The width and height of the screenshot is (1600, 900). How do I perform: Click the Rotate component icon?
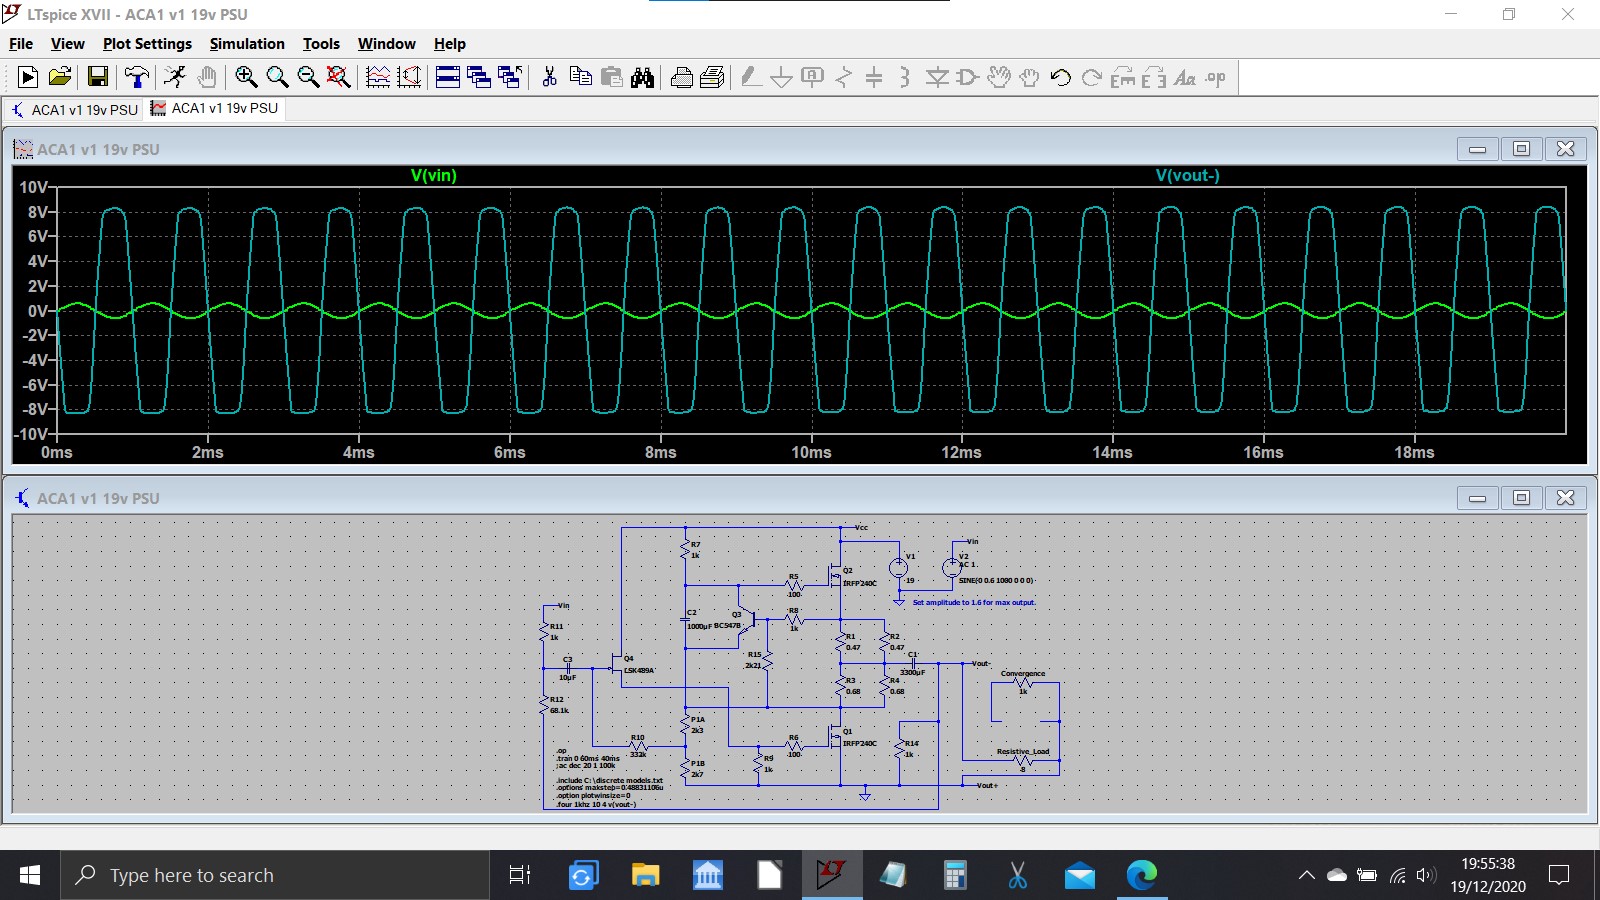pyautogui.click(x=1123, y=77)
